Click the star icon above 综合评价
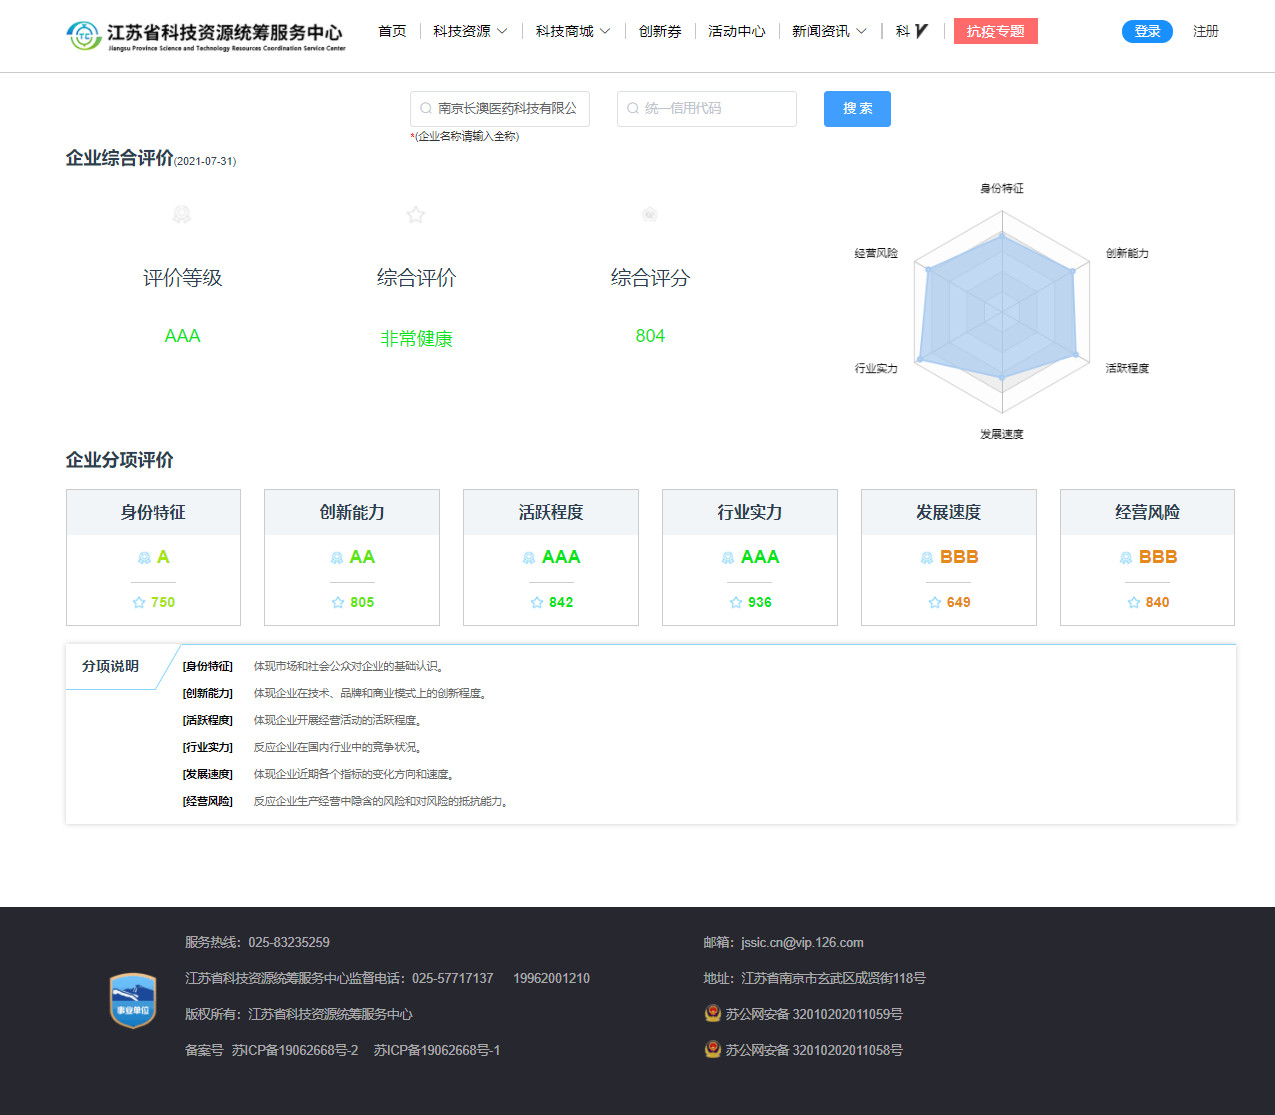The image size is (1275, 1115). [416, 214]
